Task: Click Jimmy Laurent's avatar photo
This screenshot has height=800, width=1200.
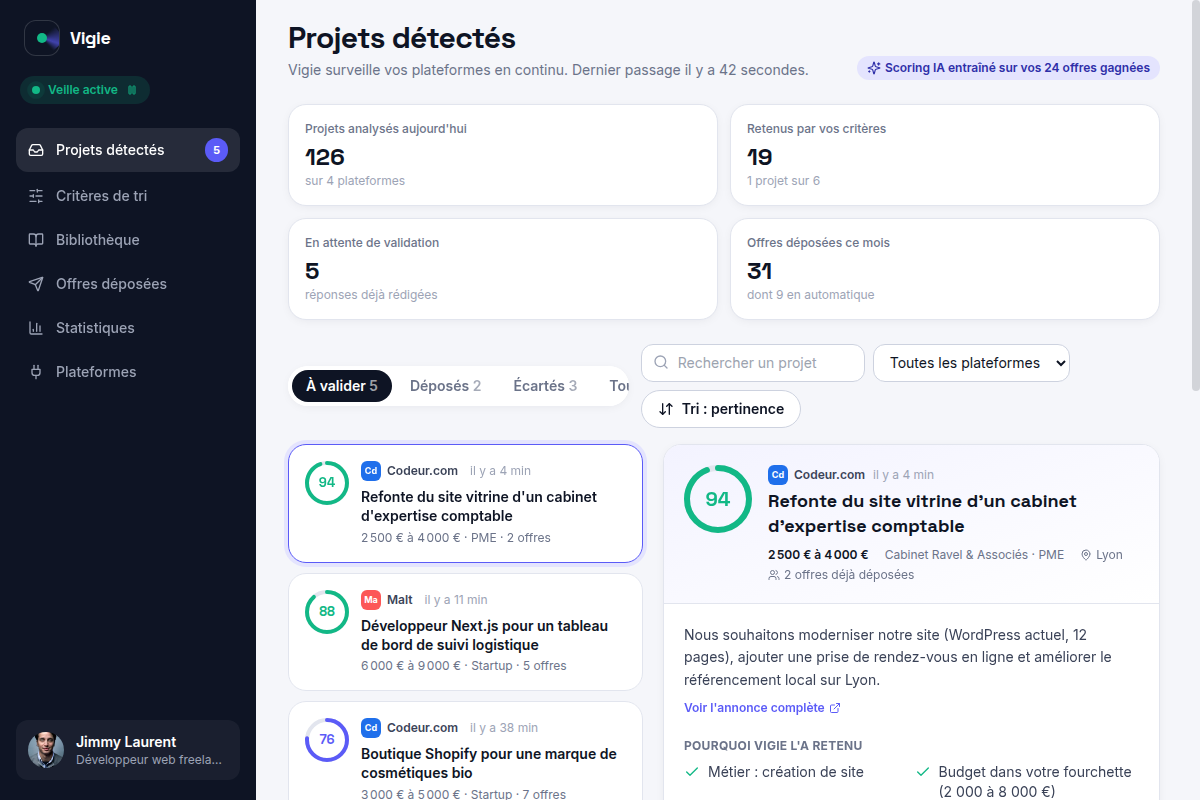Action: (x=46, y=750)
